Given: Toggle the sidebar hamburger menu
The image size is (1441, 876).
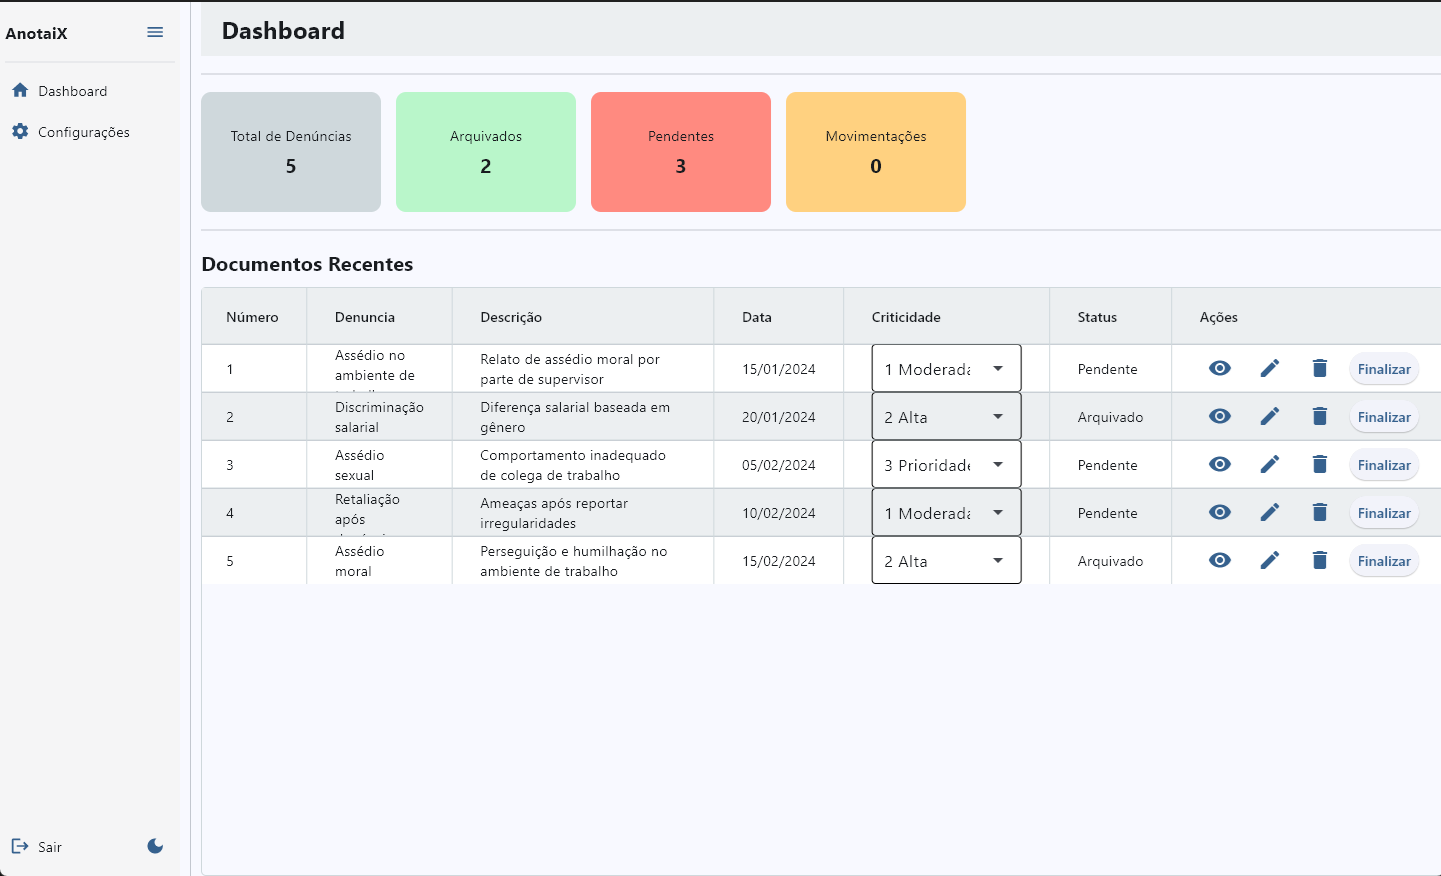Looking at the screenshot, I should tap(155, 32).
